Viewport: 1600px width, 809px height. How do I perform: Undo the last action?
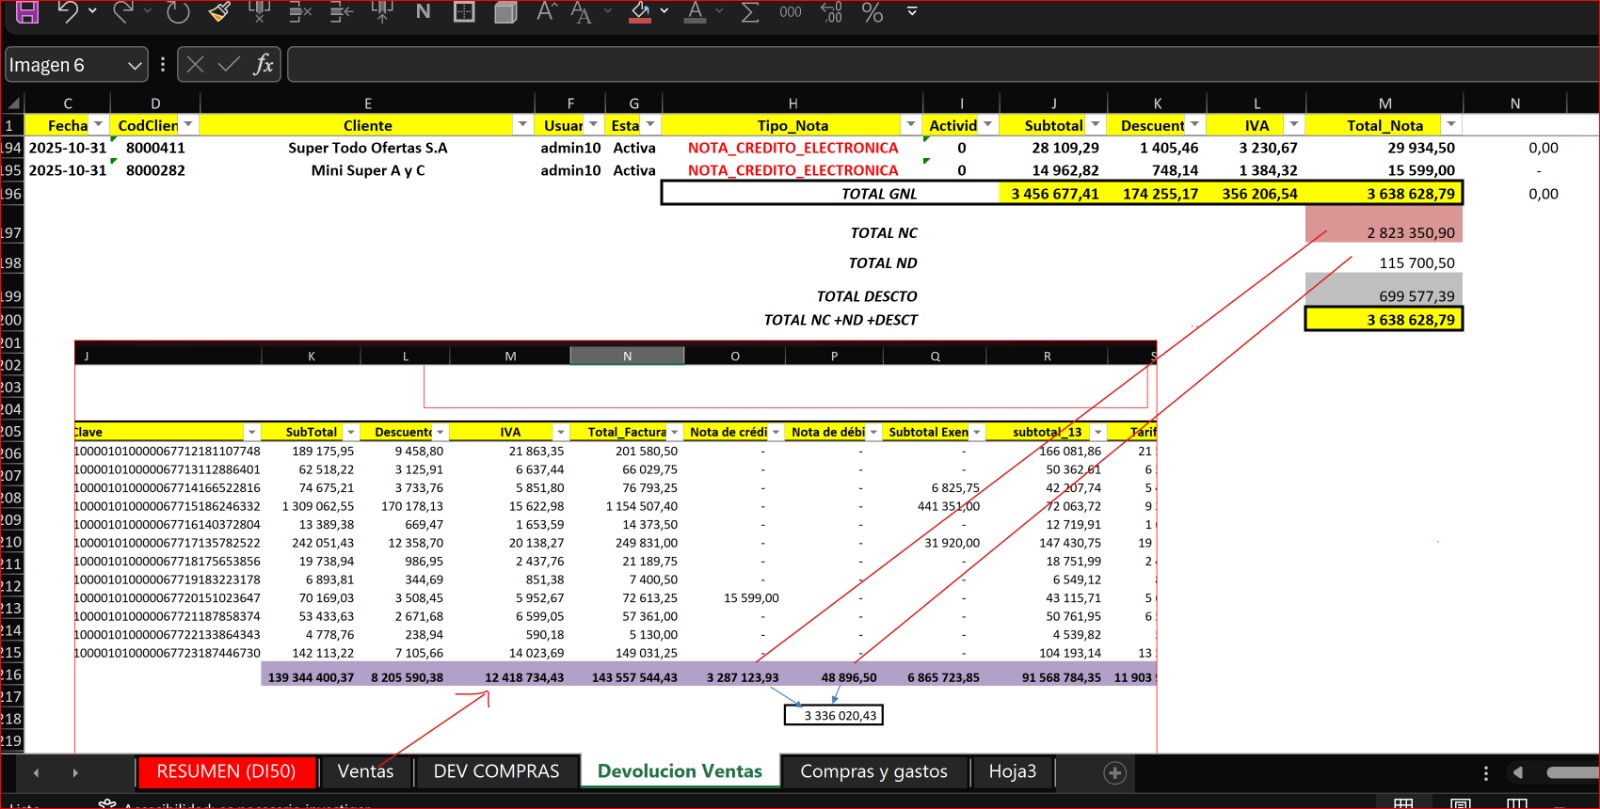point(67,12)
